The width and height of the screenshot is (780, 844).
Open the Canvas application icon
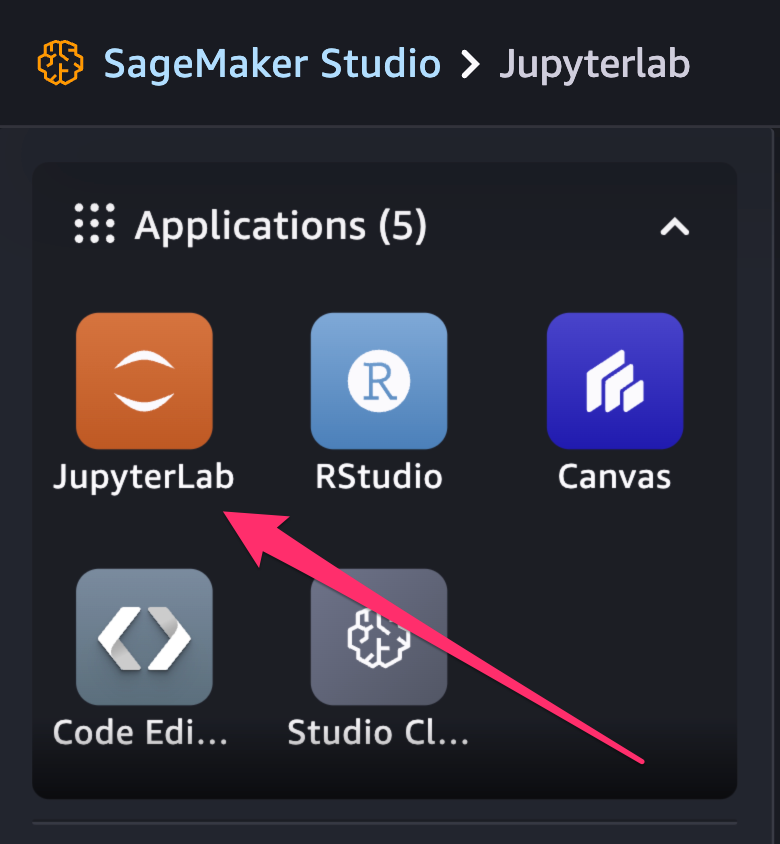pyautogui.click(x=615, y=381)
